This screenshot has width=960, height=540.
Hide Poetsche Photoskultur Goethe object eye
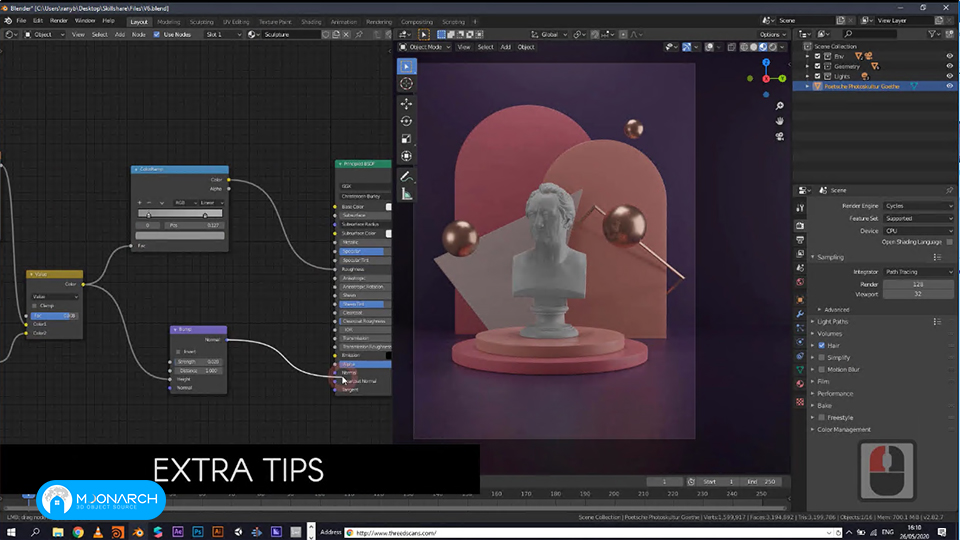(x=950, y=86)
